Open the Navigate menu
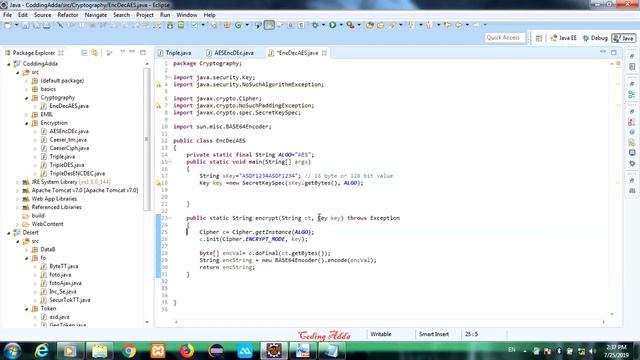Image resolution: width=640 pixels, height=360 pixels. click(x=96, y=15)
